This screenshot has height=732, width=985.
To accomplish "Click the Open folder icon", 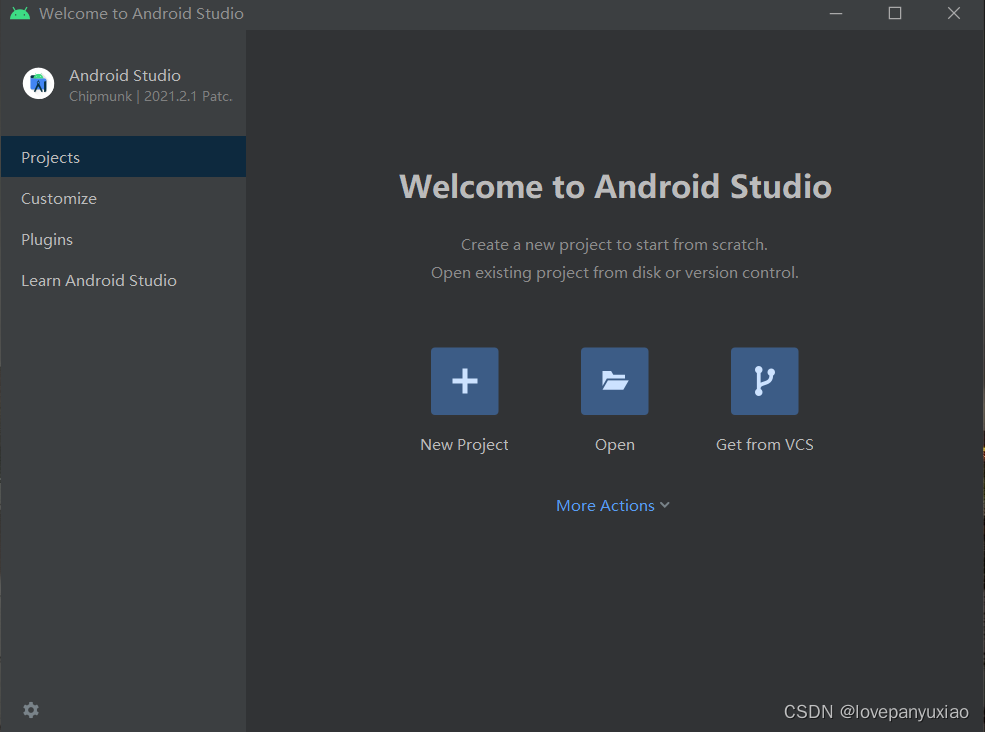I will 614,381.
